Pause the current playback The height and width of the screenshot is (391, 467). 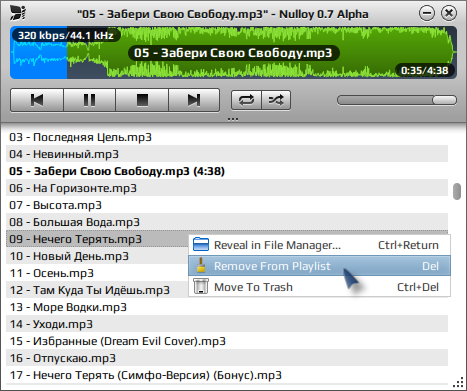click(x=89, y=100)
